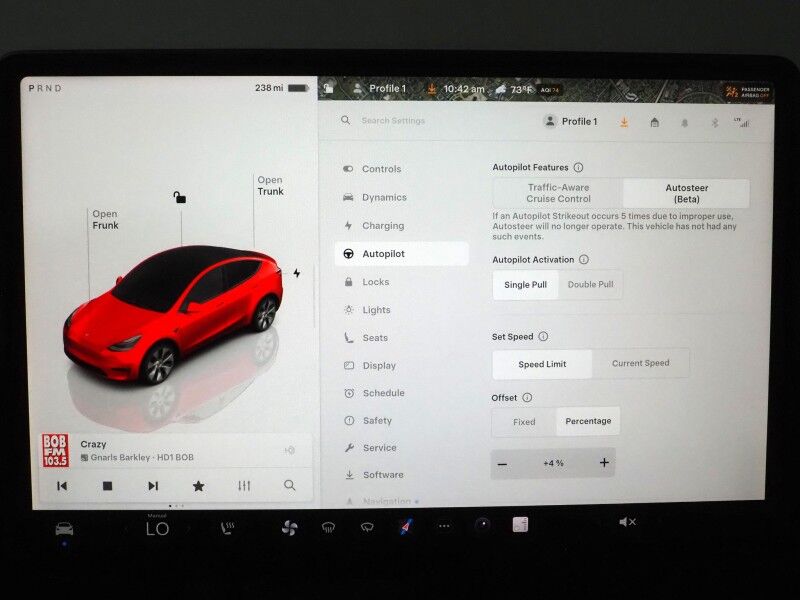Viewport: 800px width, 600px height.
Task: Increase the offset percentage with the plus button
Action: [603, 463]
